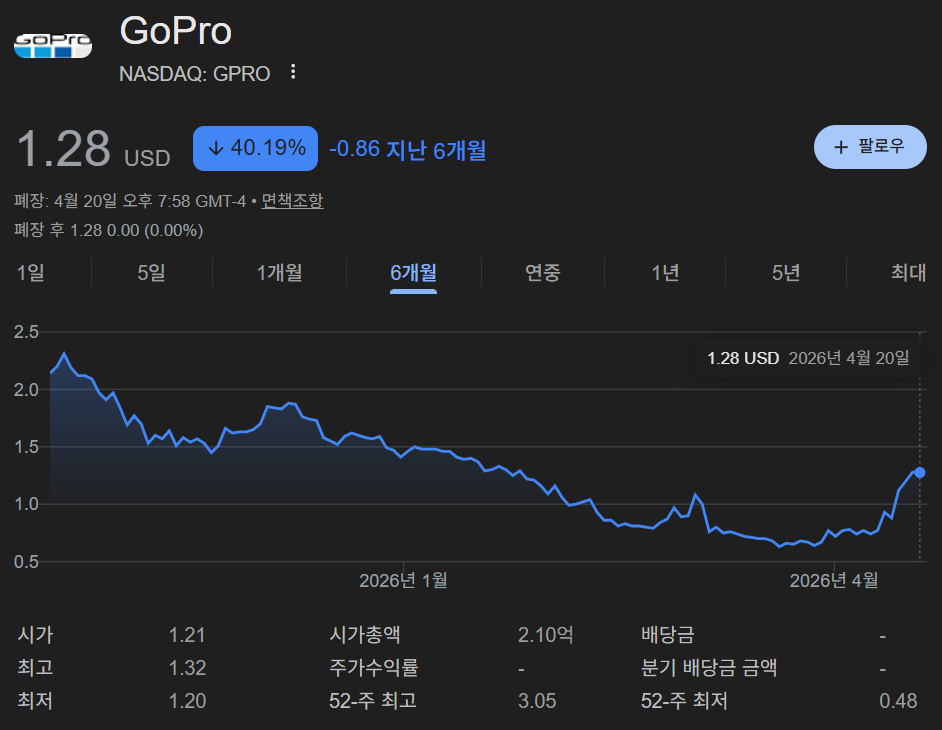The height and width of the screenshot is (730, 942).
Task: Show the 1년 chart range
Action: [665, 273]
